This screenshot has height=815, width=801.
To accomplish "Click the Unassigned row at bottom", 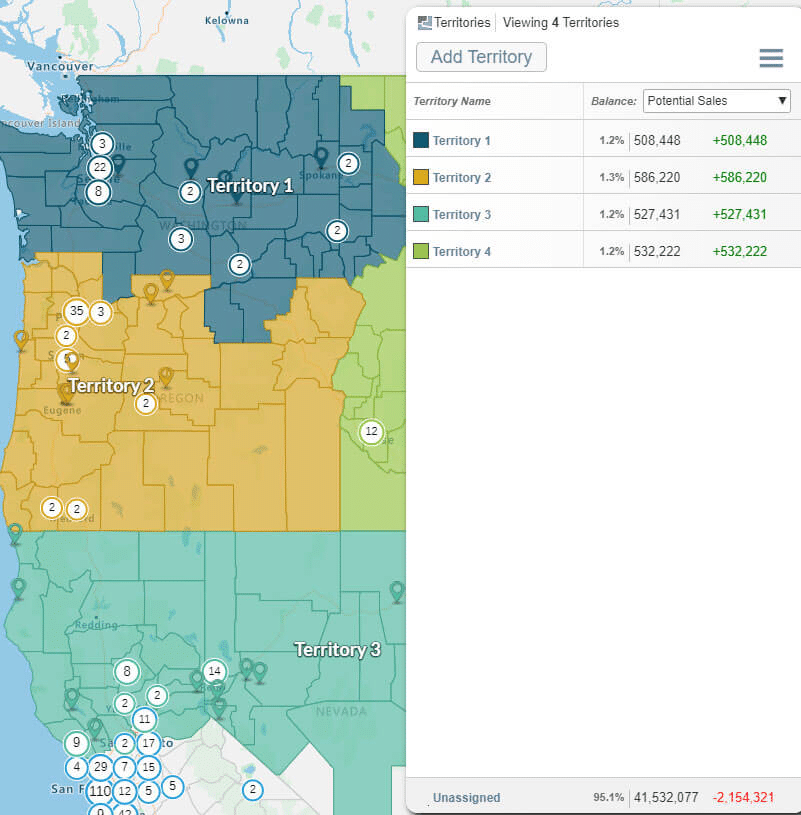I will [466, 798].
